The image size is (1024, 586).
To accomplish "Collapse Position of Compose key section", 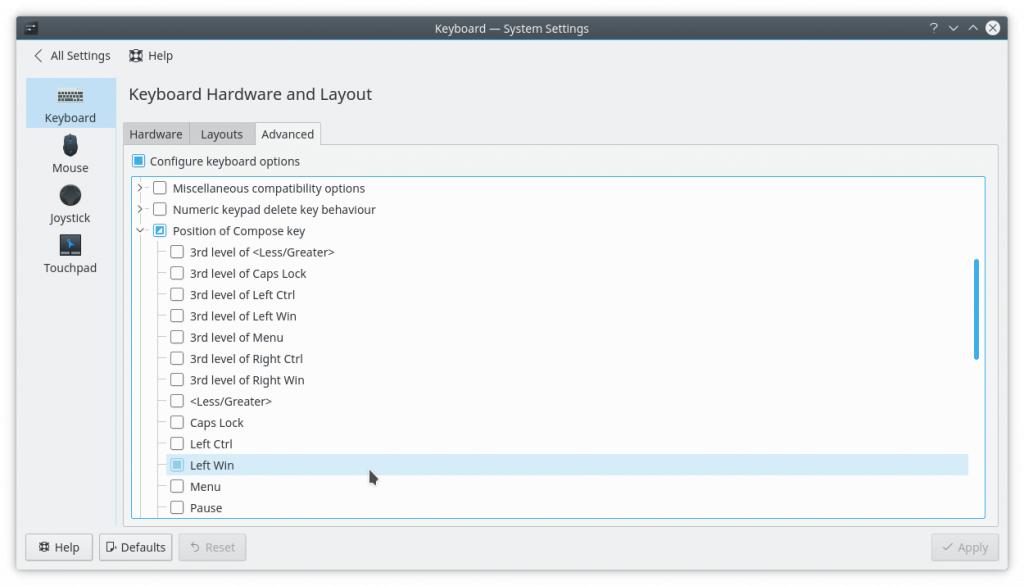I will 140,231.
